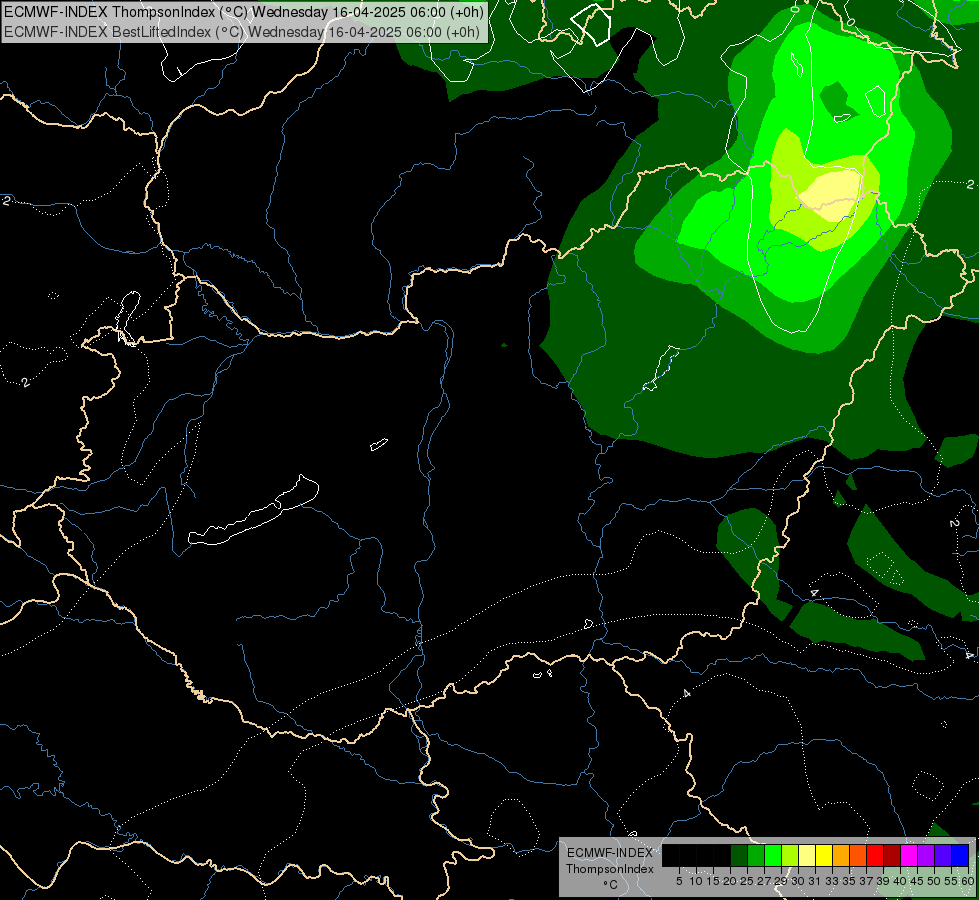Click the '39' tick label in legend
979x900 pixels.
pyautogui.click(x=883, y=881)
